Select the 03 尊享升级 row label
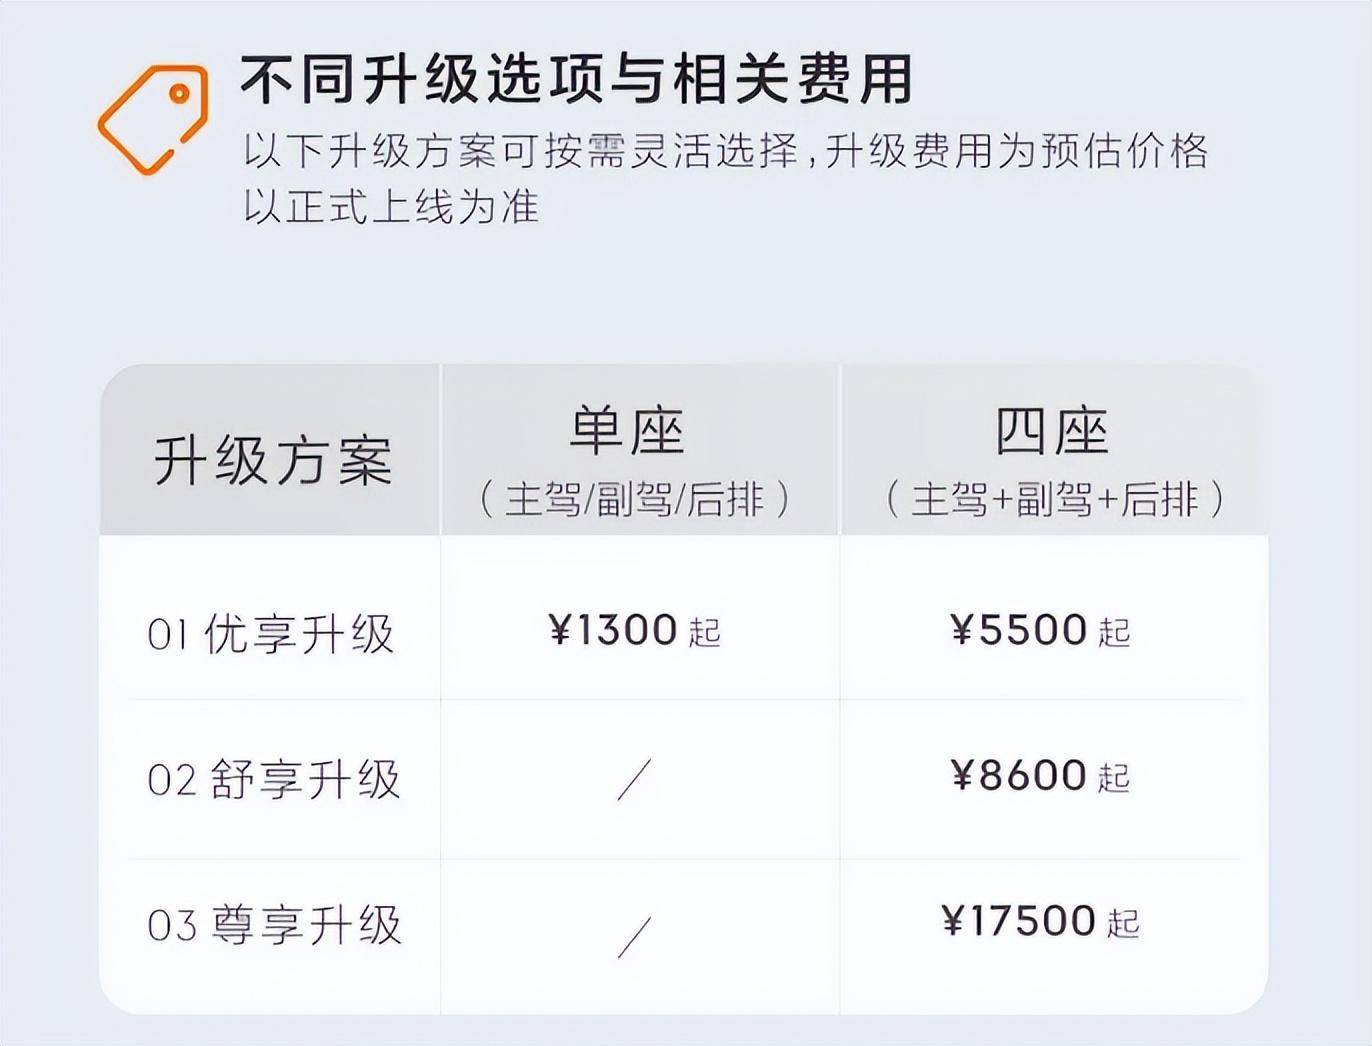Screen dimensions: 1372x1046 pos(273,925)
